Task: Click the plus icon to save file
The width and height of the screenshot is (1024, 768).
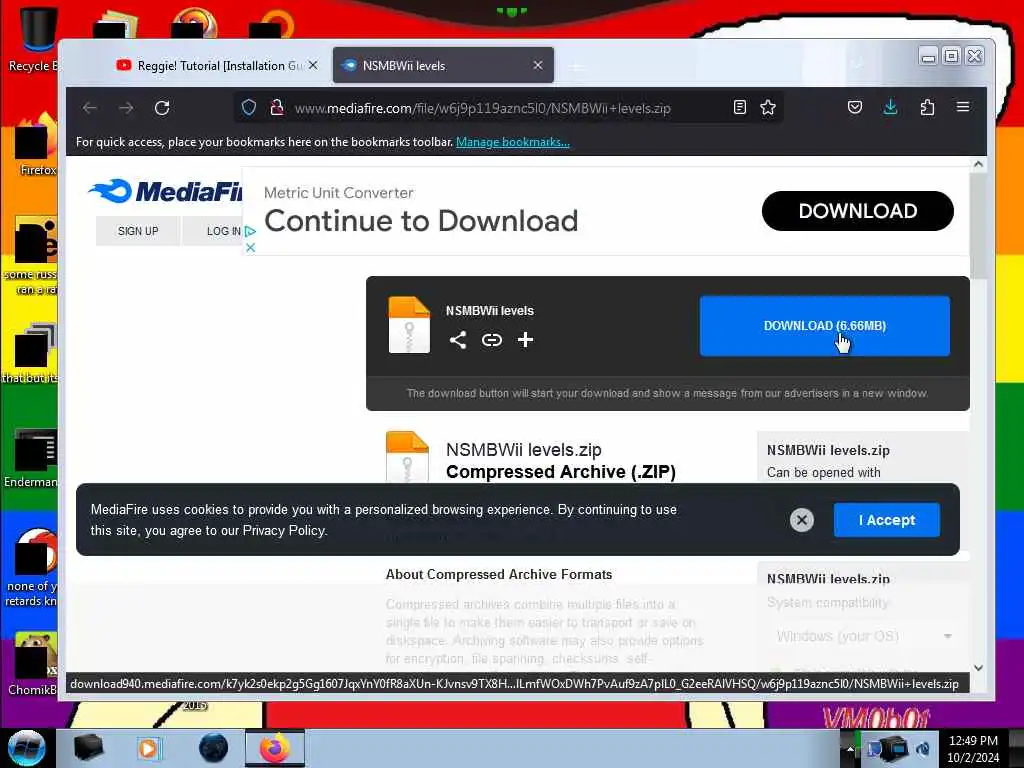Action: pyautogui.click(x=525, y=340)
